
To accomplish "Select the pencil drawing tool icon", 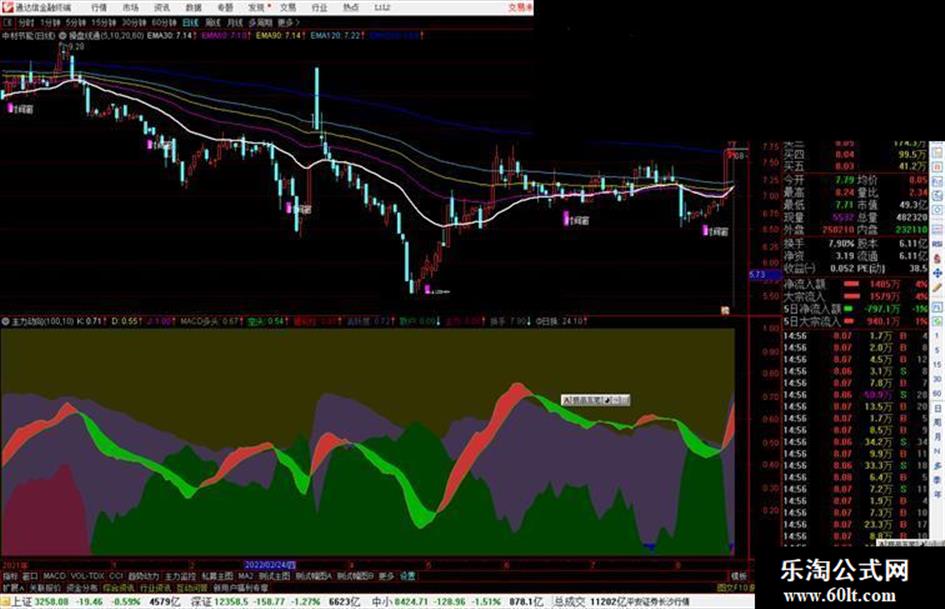I will pyautogui.click(x=938, y=288).
